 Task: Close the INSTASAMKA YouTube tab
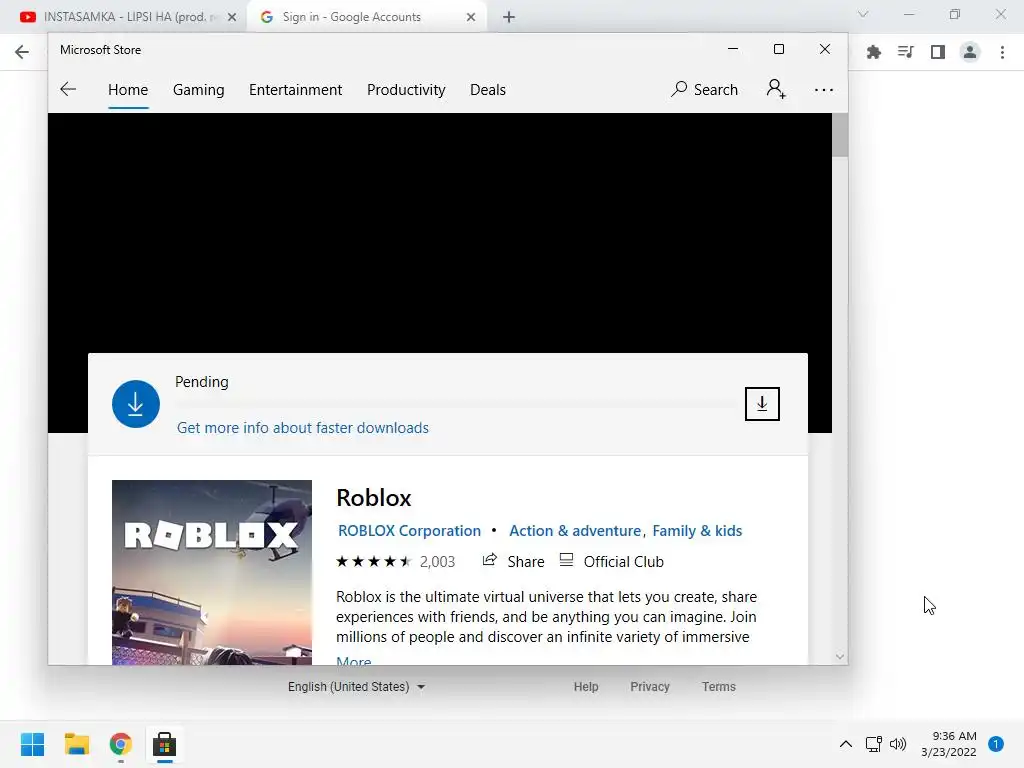[232, 18]
